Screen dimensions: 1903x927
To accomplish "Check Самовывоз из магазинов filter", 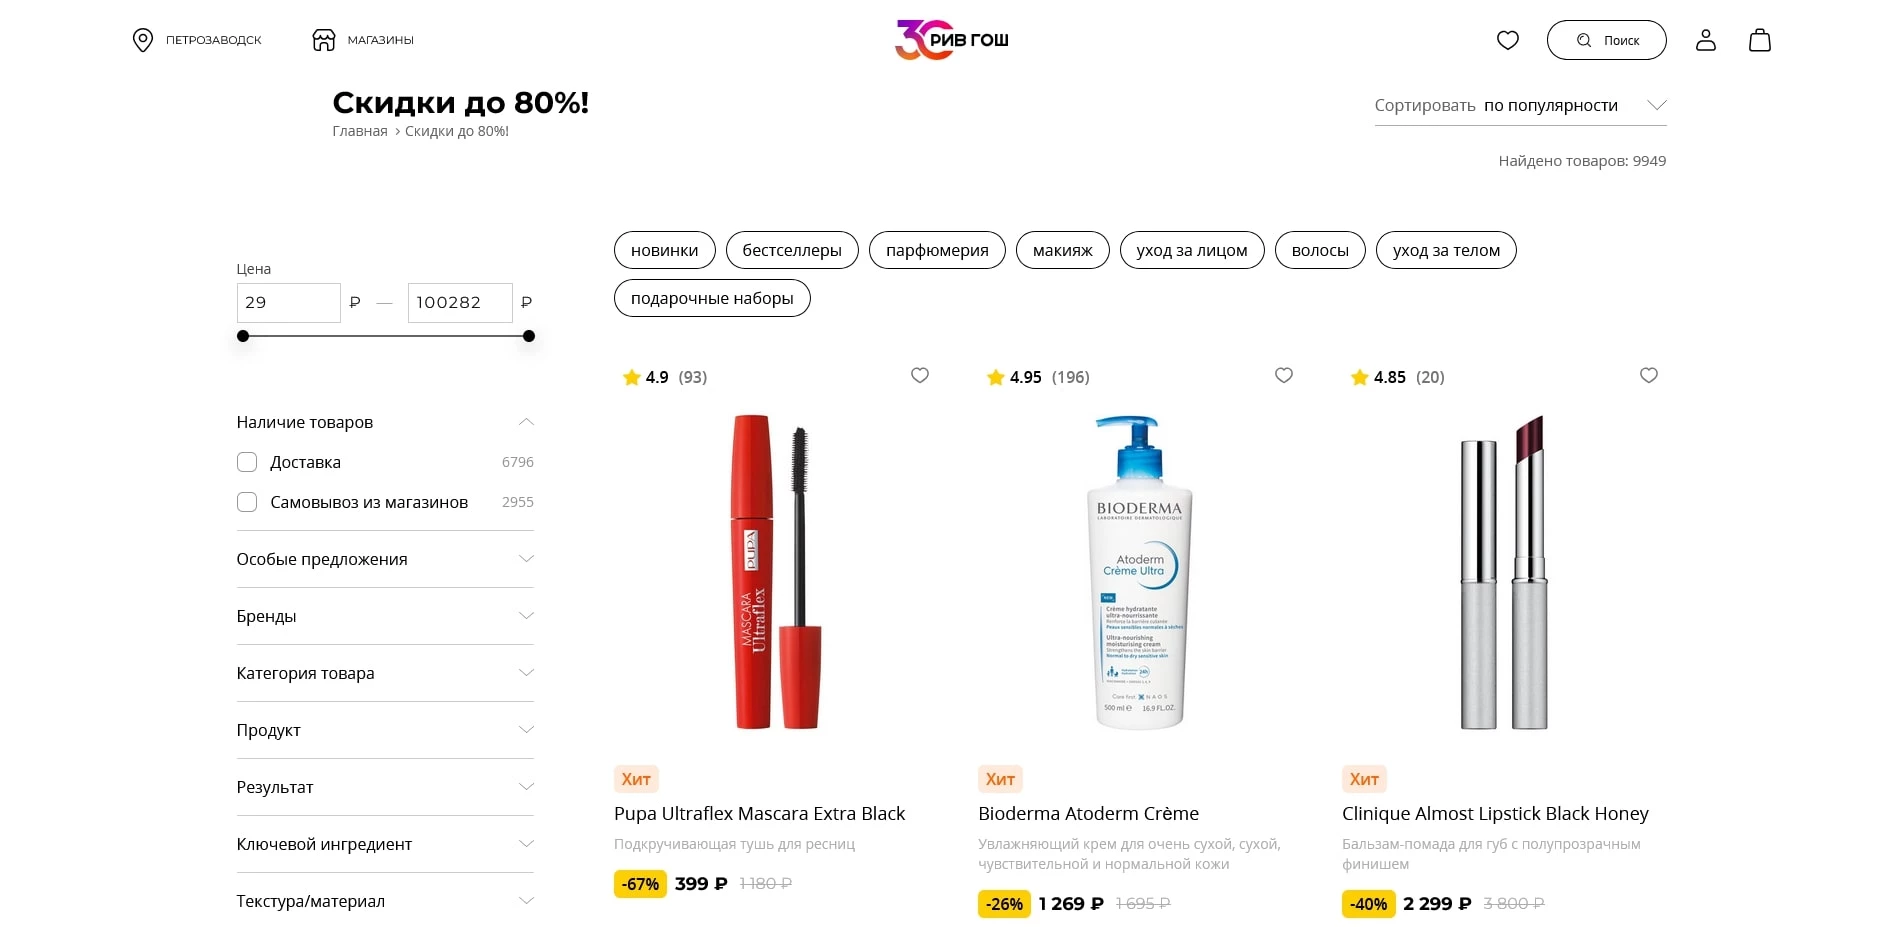I will pos(247,502).
